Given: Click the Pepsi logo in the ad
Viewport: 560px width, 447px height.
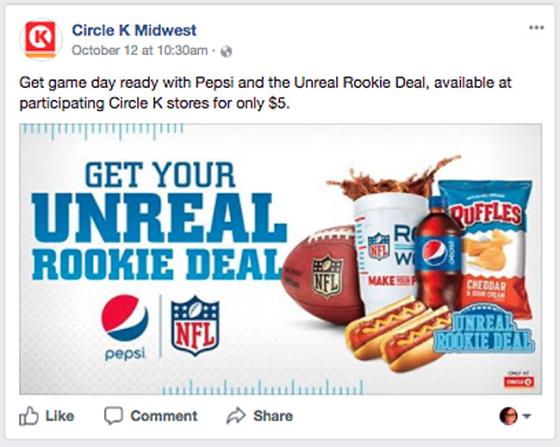Looking at the screenshot, I should [125, 327].
